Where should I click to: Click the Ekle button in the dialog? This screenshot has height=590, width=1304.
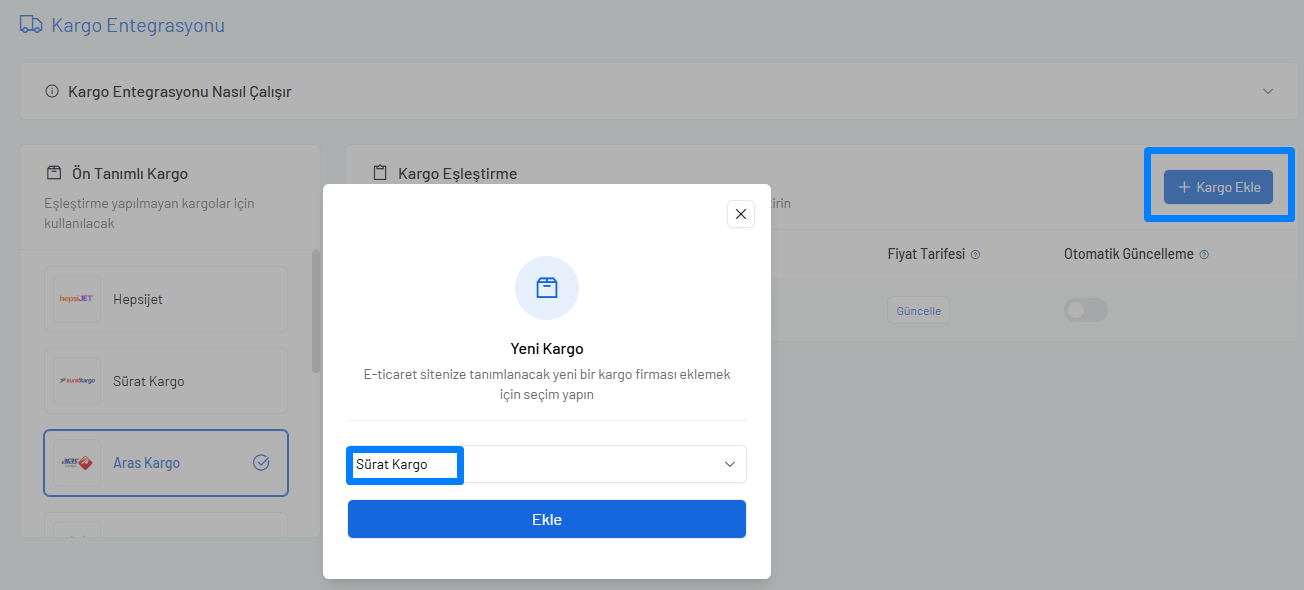tap(547, 519)
